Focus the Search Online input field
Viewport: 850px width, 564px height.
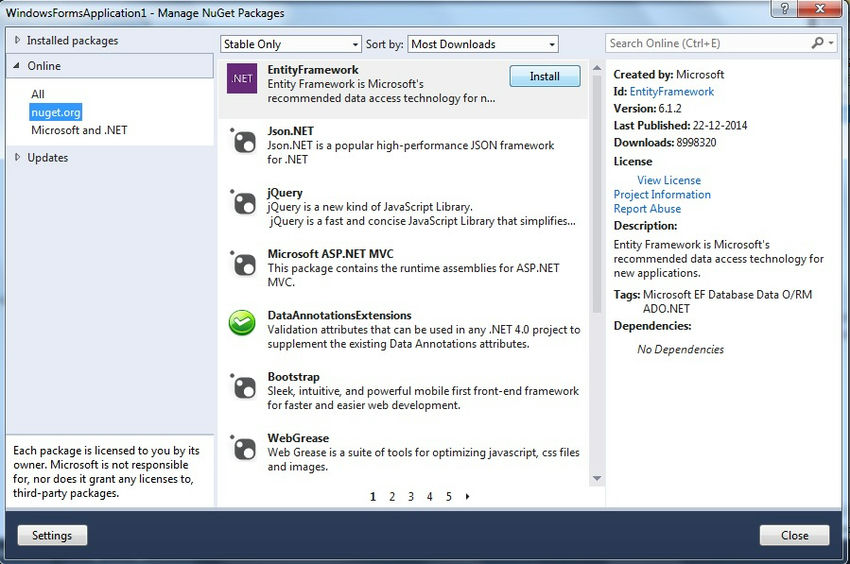click(x=707, y=43)
